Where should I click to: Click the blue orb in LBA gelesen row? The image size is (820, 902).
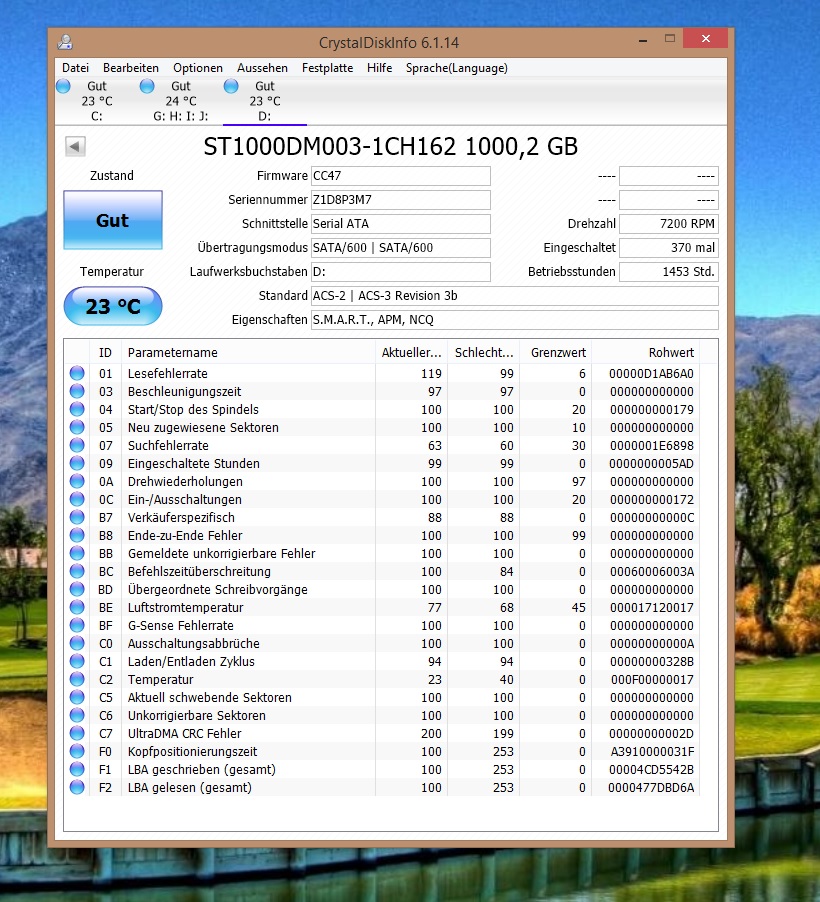[x=77, y=788]
